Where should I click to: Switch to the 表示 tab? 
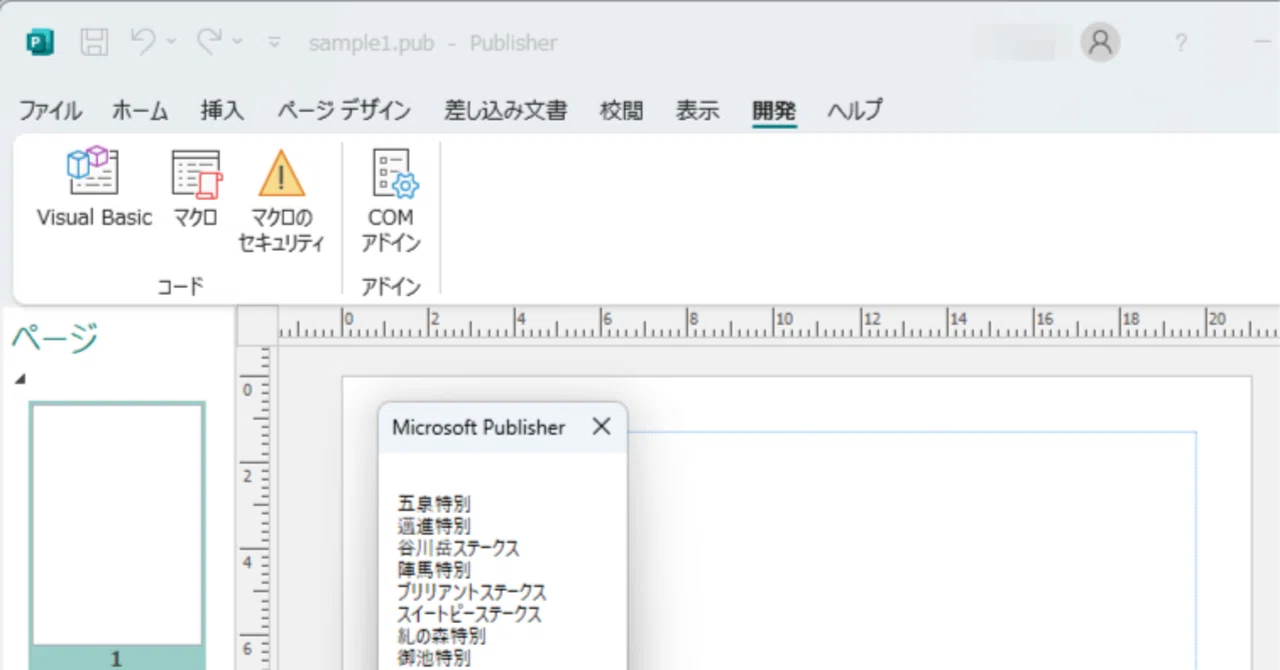[697, 111]
